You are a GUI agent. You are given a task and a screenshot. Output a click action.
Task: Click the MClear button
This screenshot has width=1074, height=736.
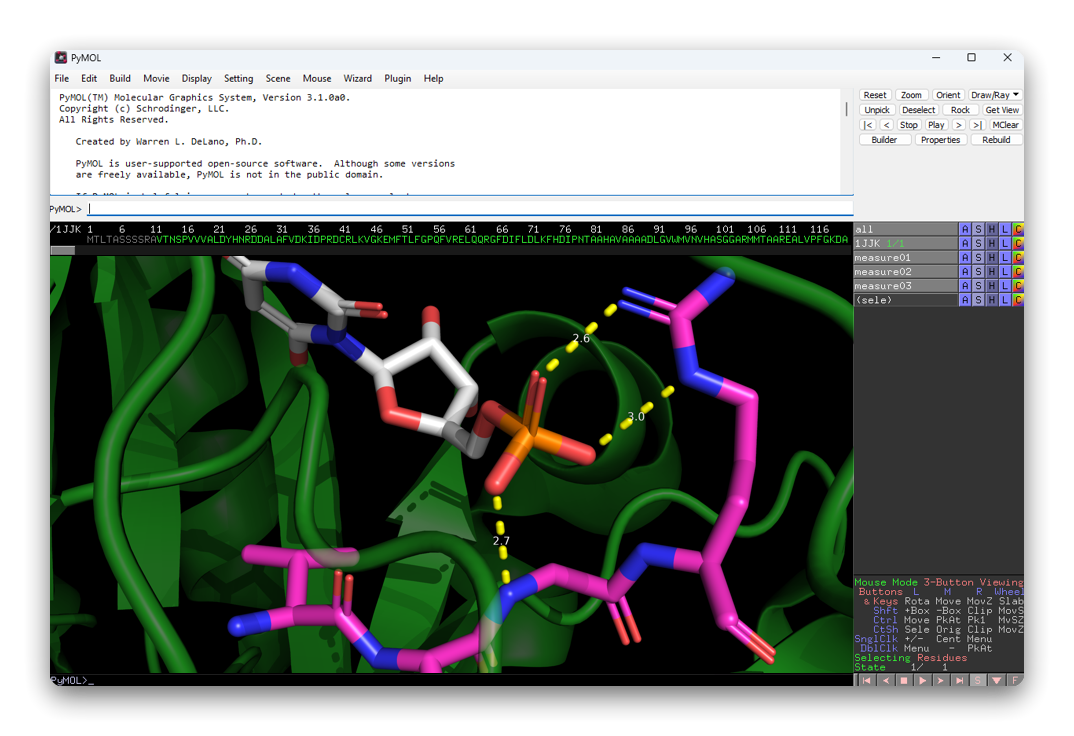pos(1005,125)
